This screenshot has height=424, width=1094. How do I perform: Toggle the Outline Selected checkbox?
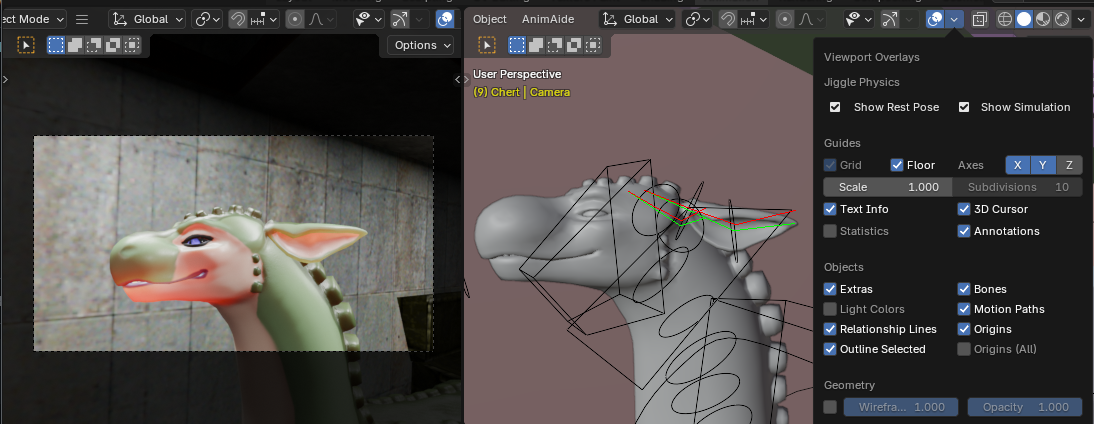click(x=830, y=349)
